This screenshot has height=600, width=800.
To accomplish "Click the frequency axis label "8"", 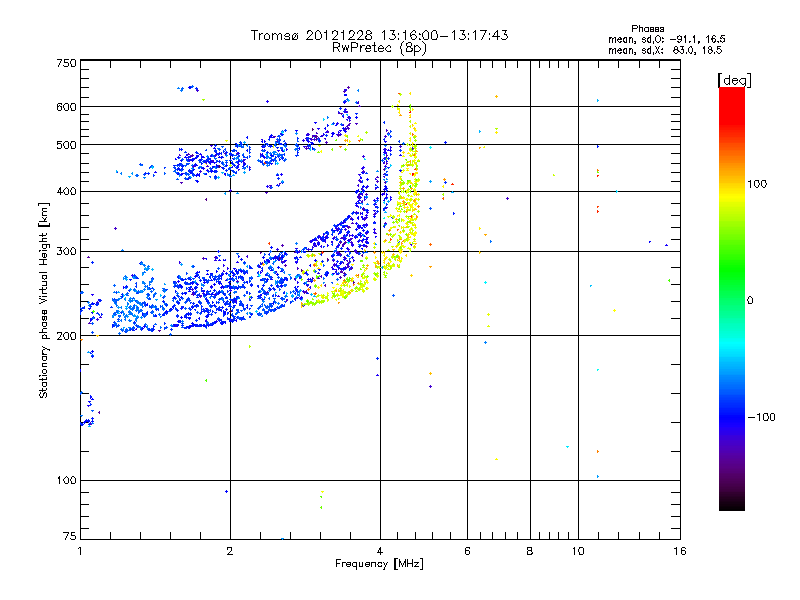I will click(530, 551).
